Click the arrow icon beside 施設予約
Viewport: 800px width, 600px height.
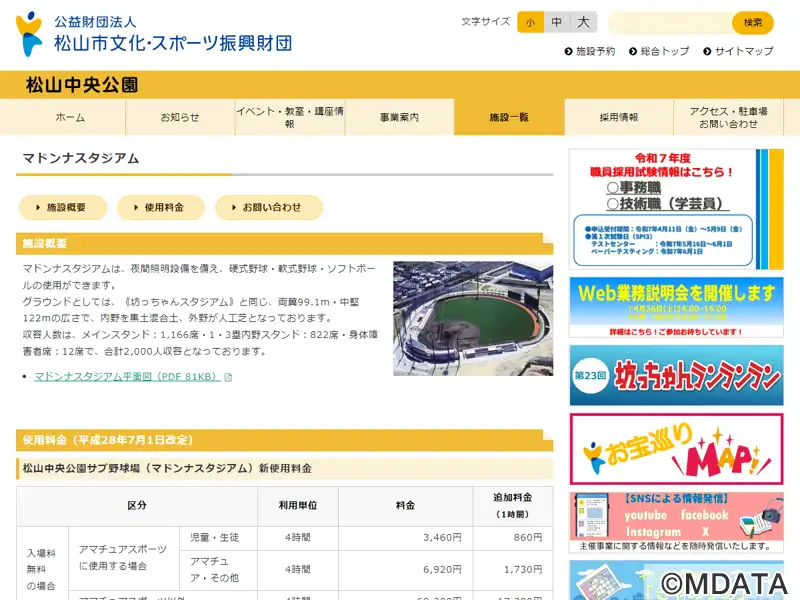click(568, 52)
